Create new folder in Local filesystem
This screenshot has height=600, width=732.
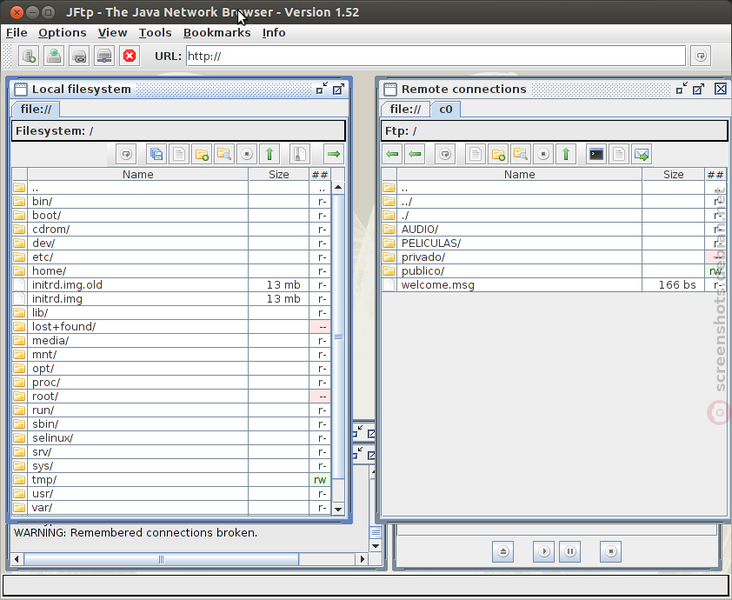[202, 154]
